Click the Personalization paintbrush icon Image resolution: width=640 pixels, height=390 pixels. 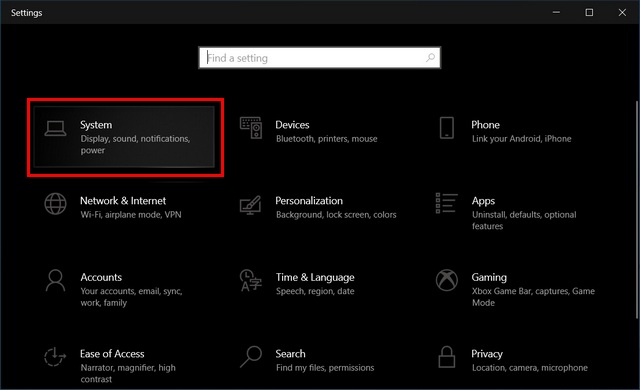click(251, 205)
